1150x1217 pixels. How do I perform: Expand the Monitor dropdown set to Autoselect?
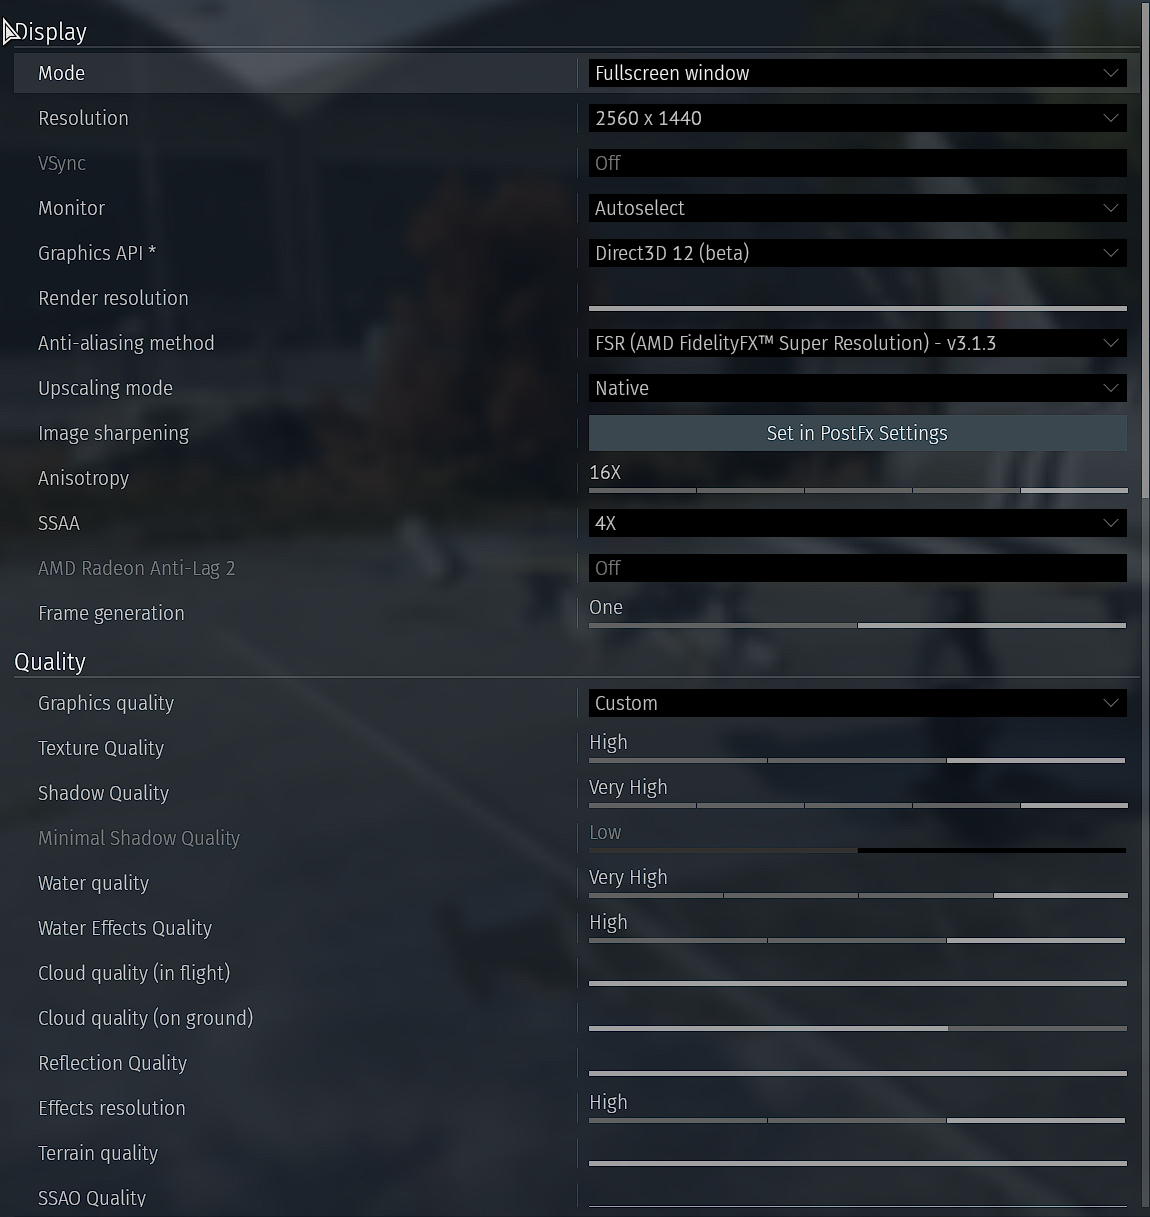click(857, 208)
